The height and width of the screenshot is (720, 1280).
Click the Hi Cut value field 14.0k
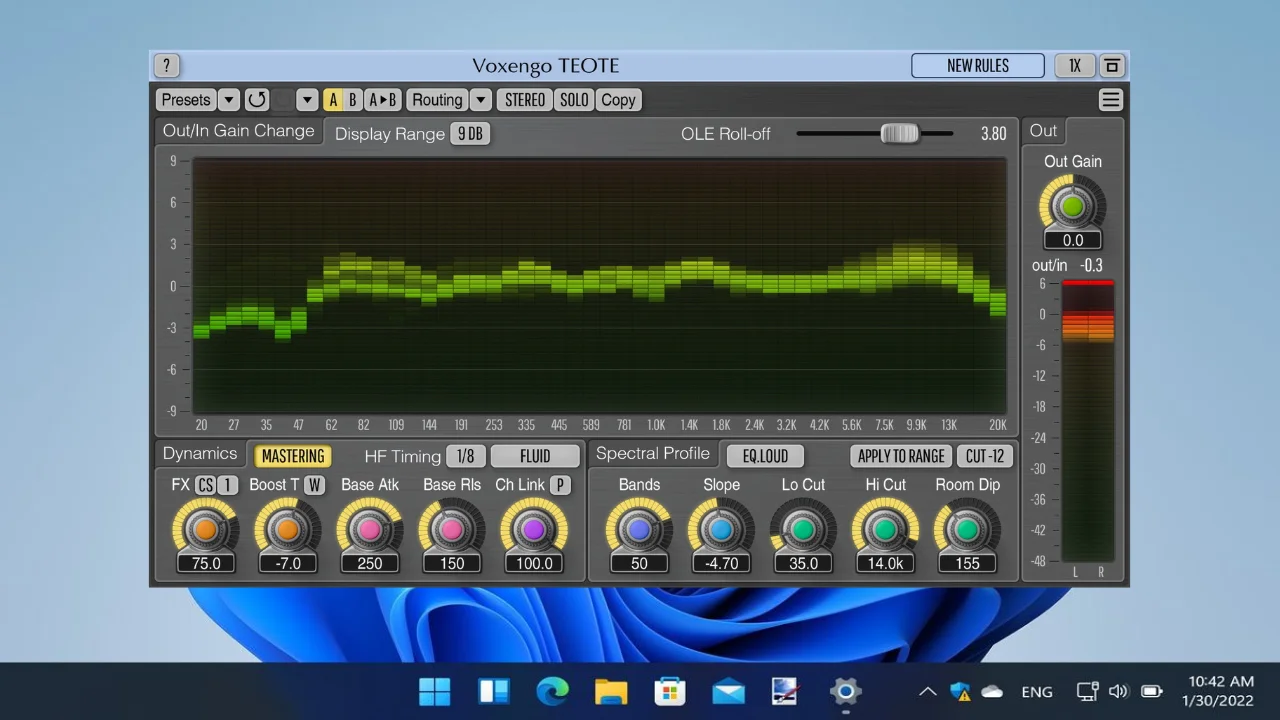tap(885, 563)
